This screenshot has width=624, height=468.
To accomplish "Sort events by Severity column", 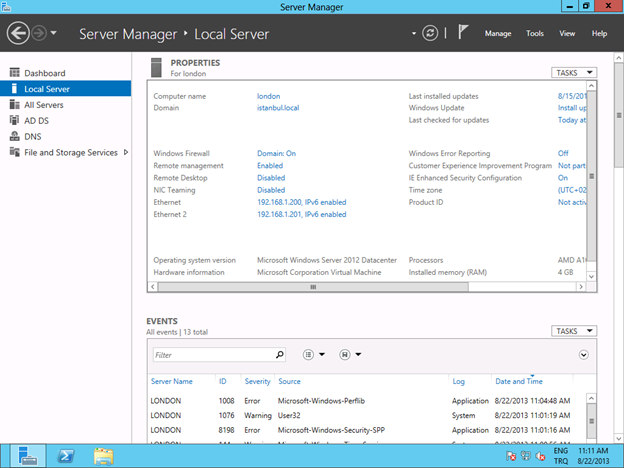I will click(257, 381).
